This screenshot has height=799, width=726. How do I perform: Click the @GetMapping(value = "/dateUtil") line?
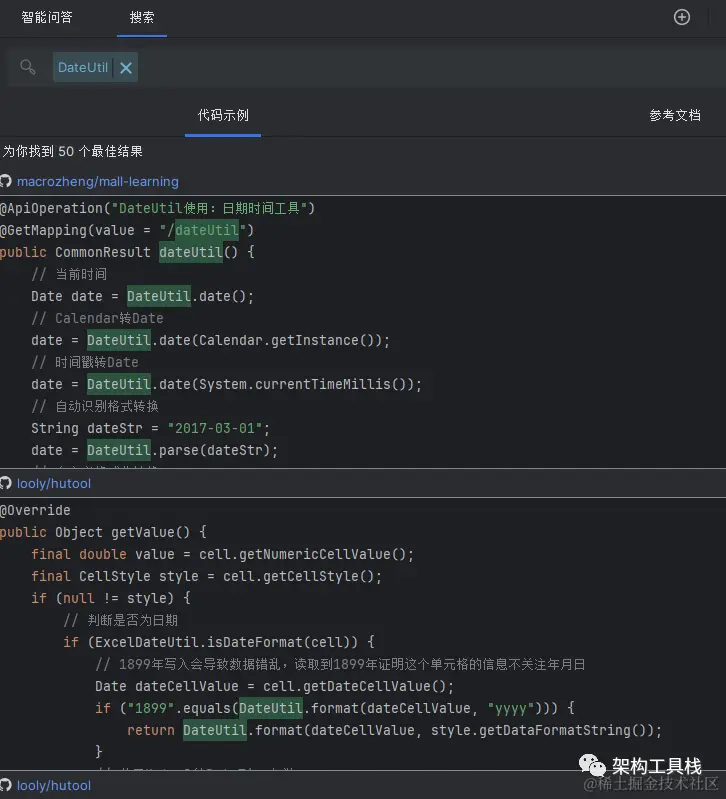(x=127, y=230)
